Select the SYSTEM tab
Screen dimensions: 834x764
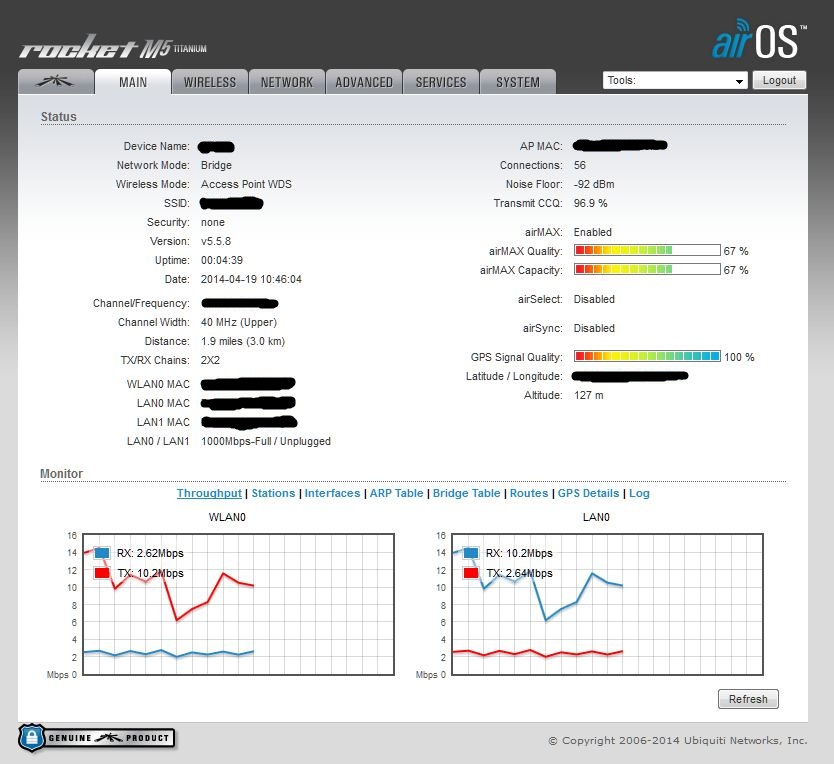(518, 82)
